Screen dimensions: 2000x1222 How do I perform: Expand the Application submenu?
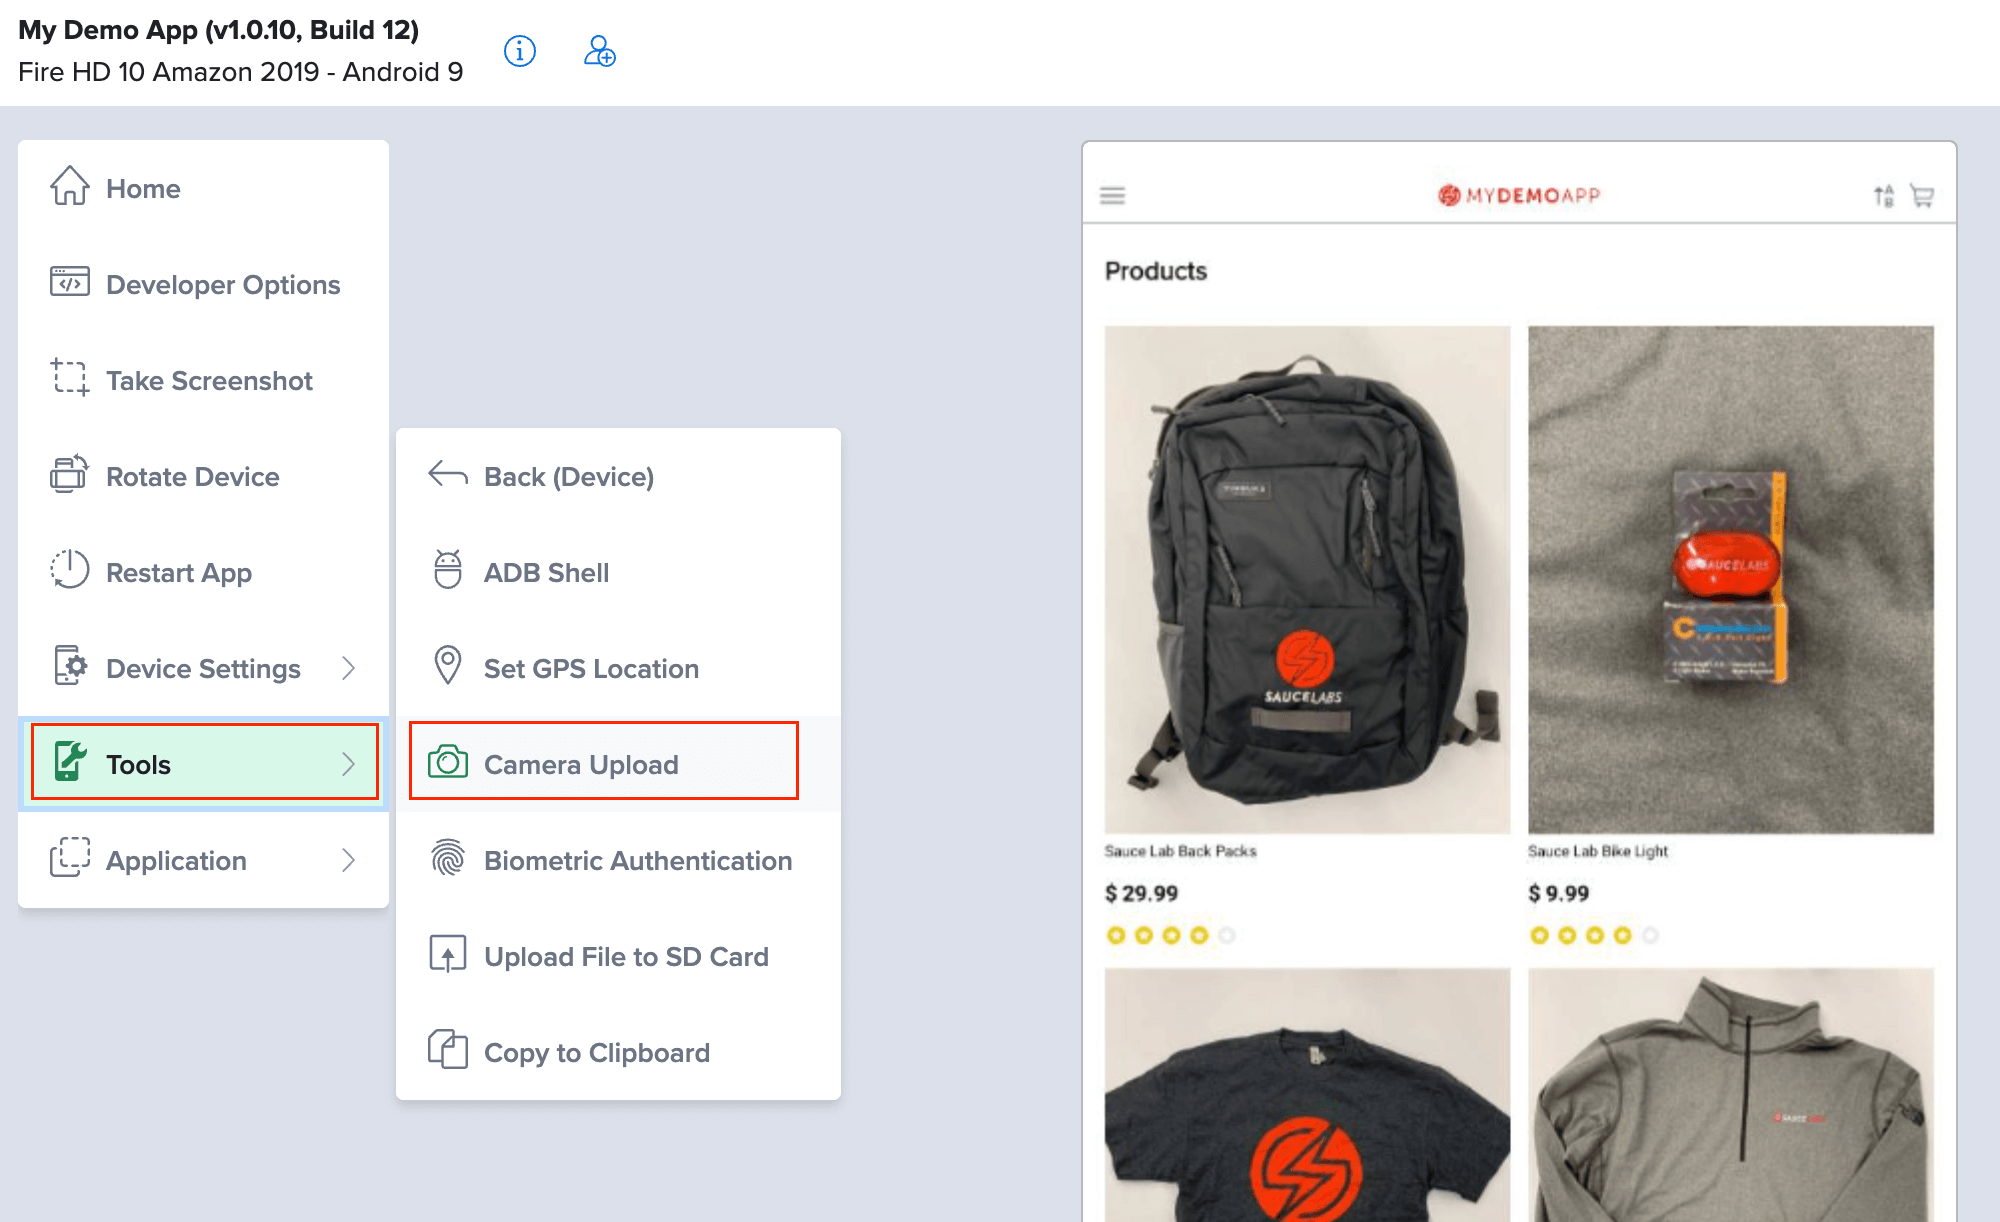tap(206, 859)
